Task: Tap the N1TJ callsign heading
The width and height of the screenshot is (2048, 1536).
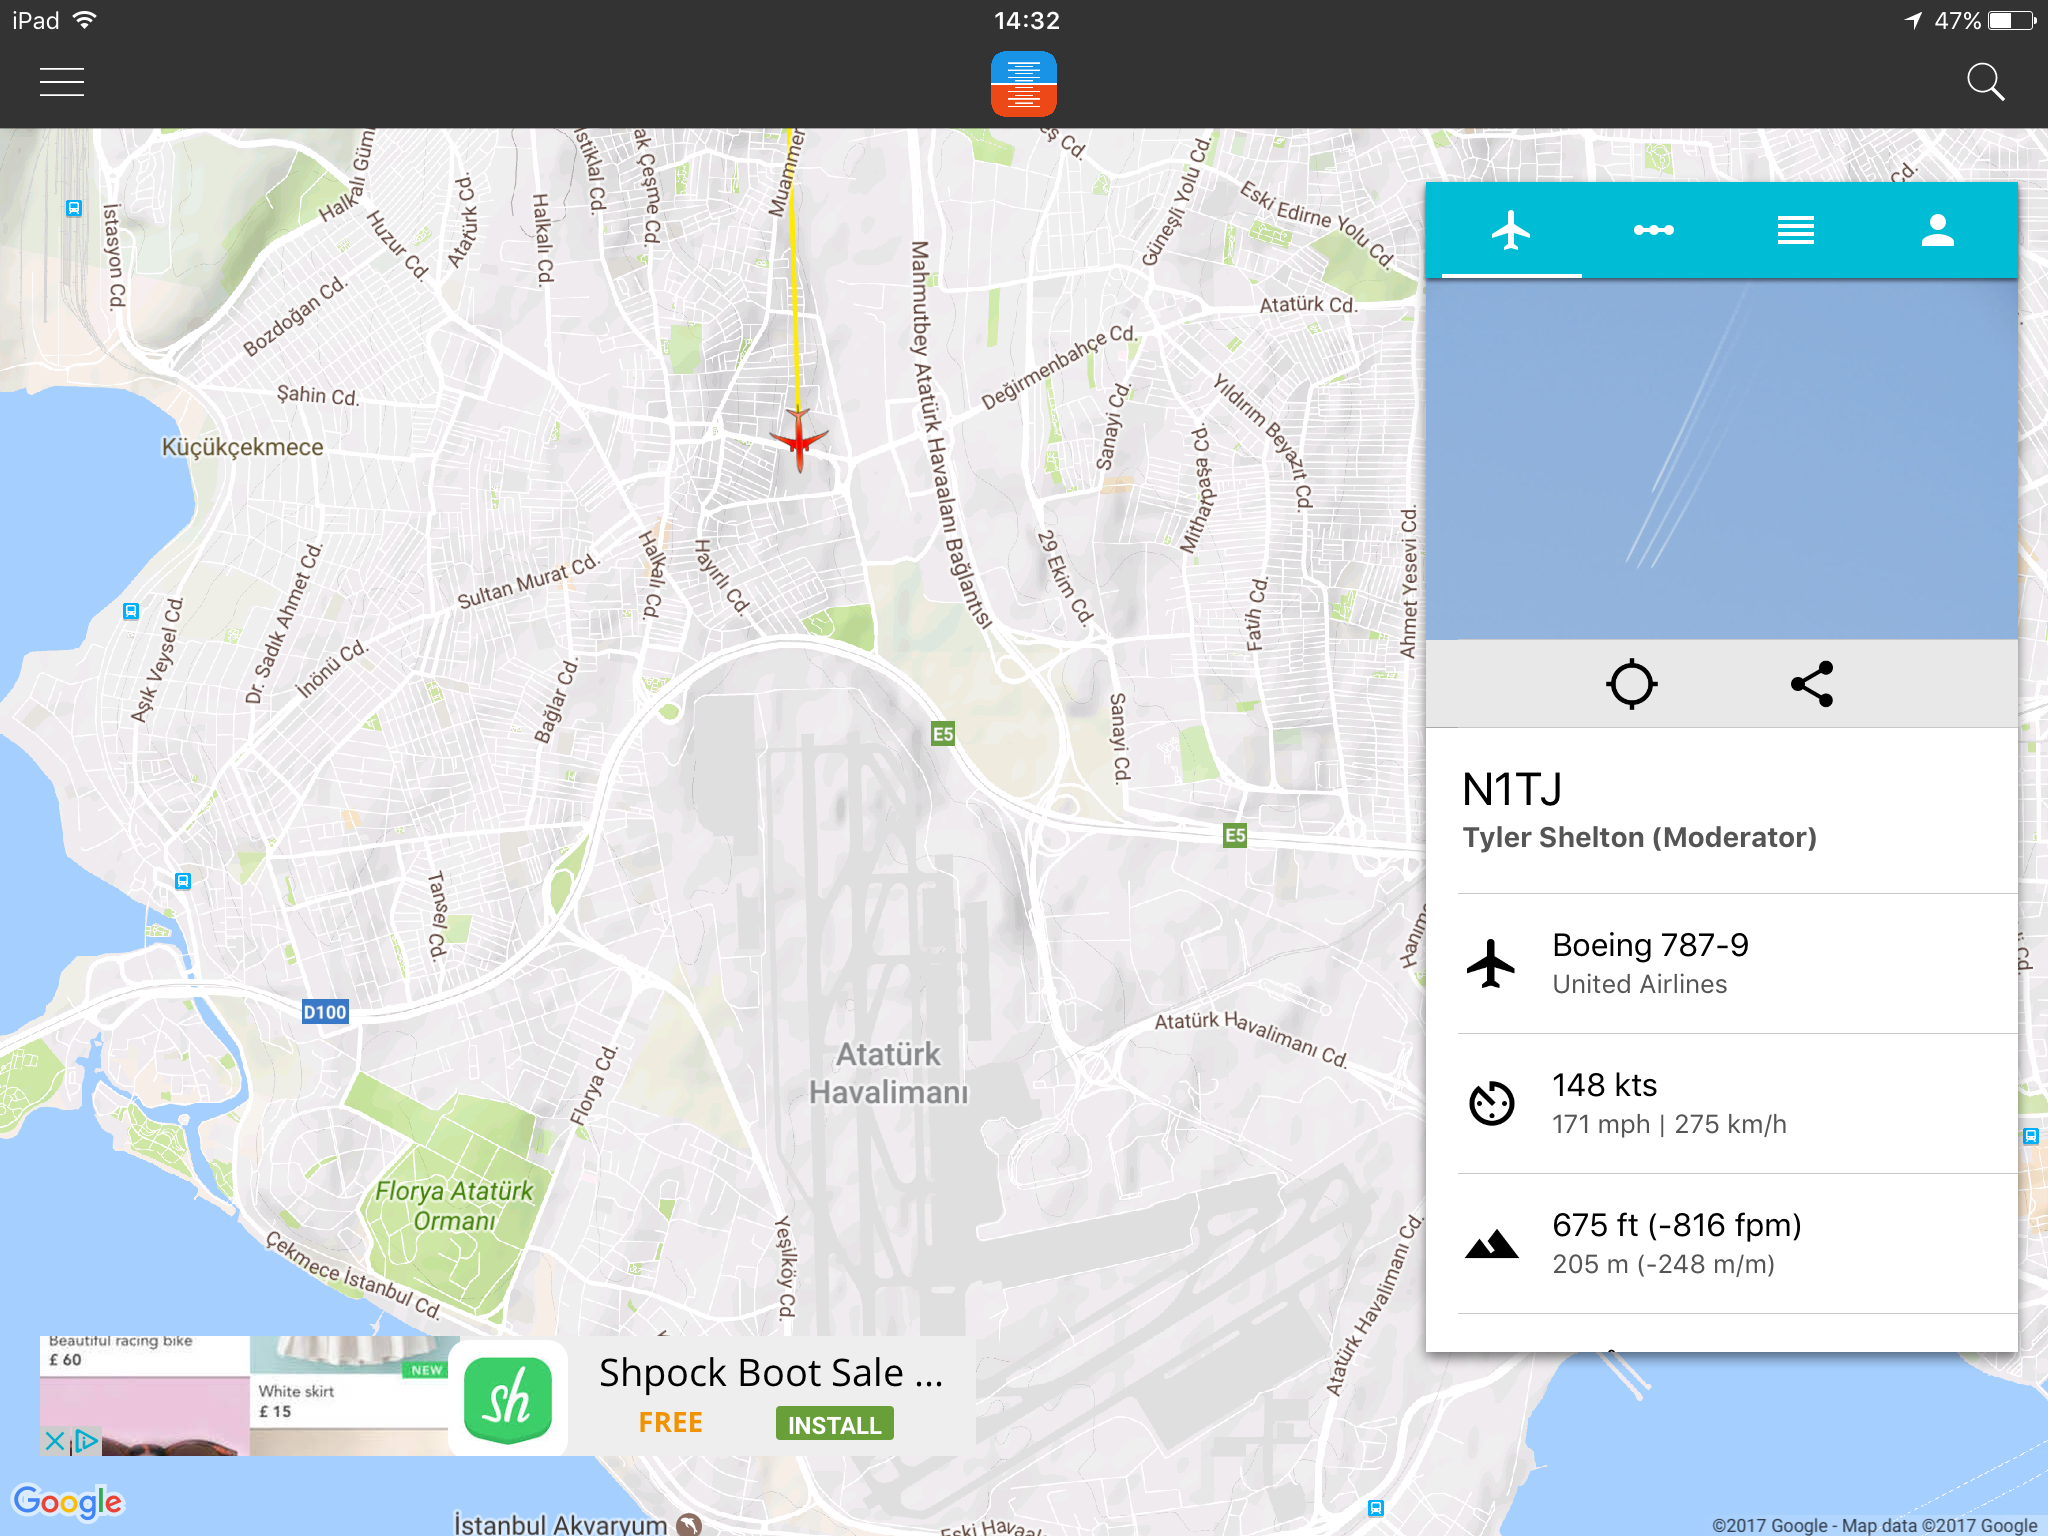Action: click(x=1512, y=790)
